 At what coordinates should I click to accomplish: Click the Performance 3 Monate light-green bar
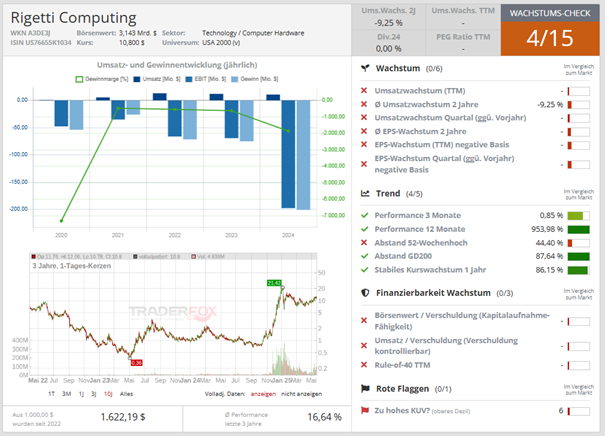[x=575, y=216]
